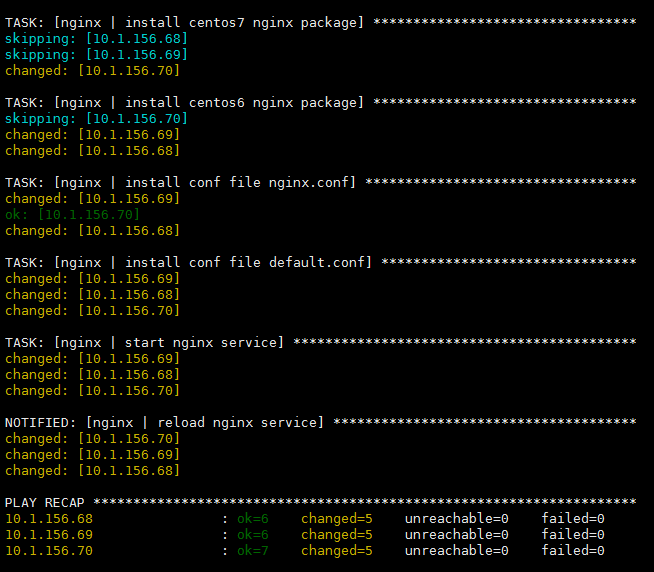Click the 'install centos7 nginx package' task line
654x572 pixels.
tap(320, 23)
